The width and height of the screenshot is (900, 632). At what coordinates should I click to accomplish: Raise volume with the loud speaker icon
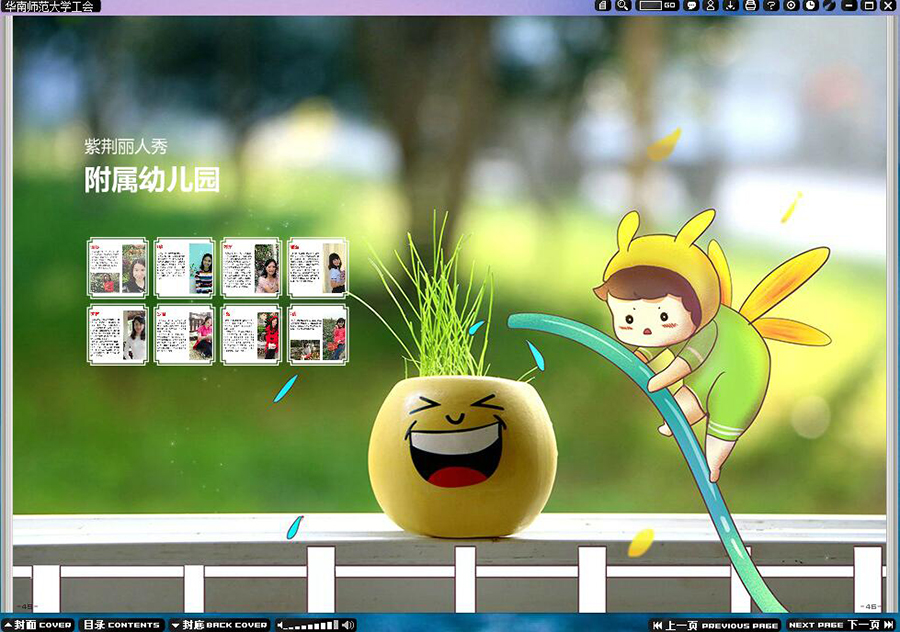coord(348,625)
